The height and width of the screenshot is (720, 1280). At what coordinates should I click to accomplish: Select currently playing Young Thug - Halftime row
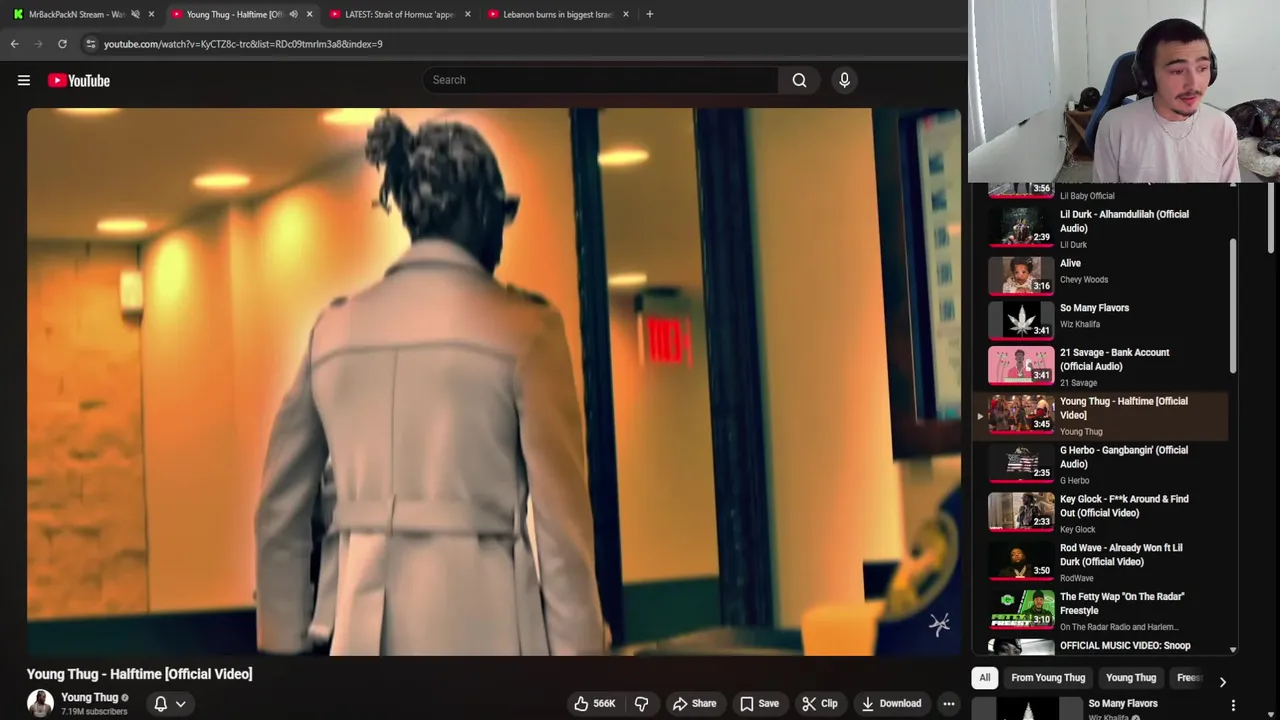click(1100, 416)
